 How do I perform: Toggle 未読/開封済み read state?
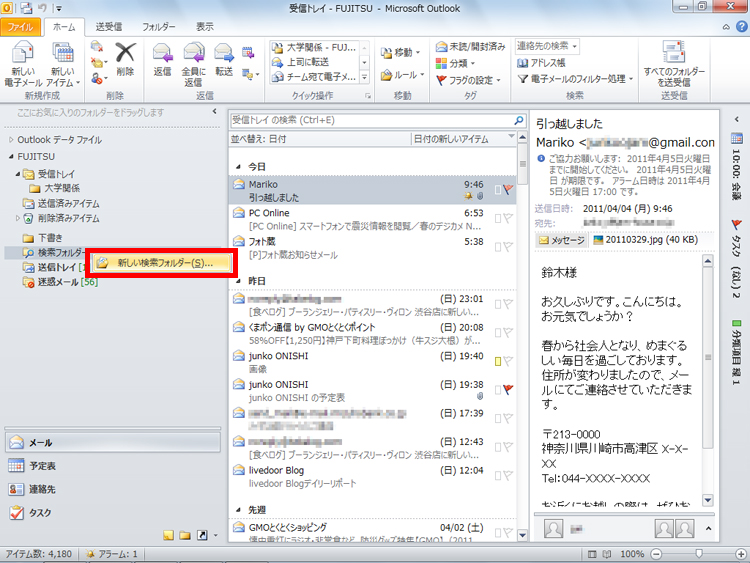(470, 46)
